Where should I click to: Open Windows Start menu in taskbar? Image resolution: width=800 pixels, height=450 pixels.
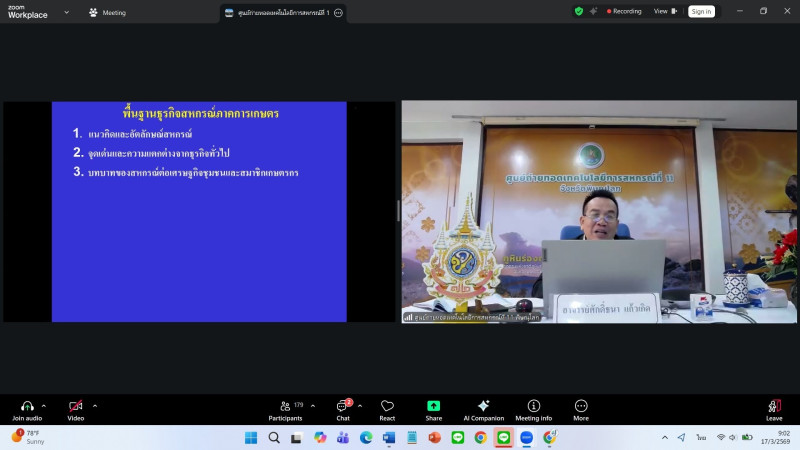click(x=249, y=438)
